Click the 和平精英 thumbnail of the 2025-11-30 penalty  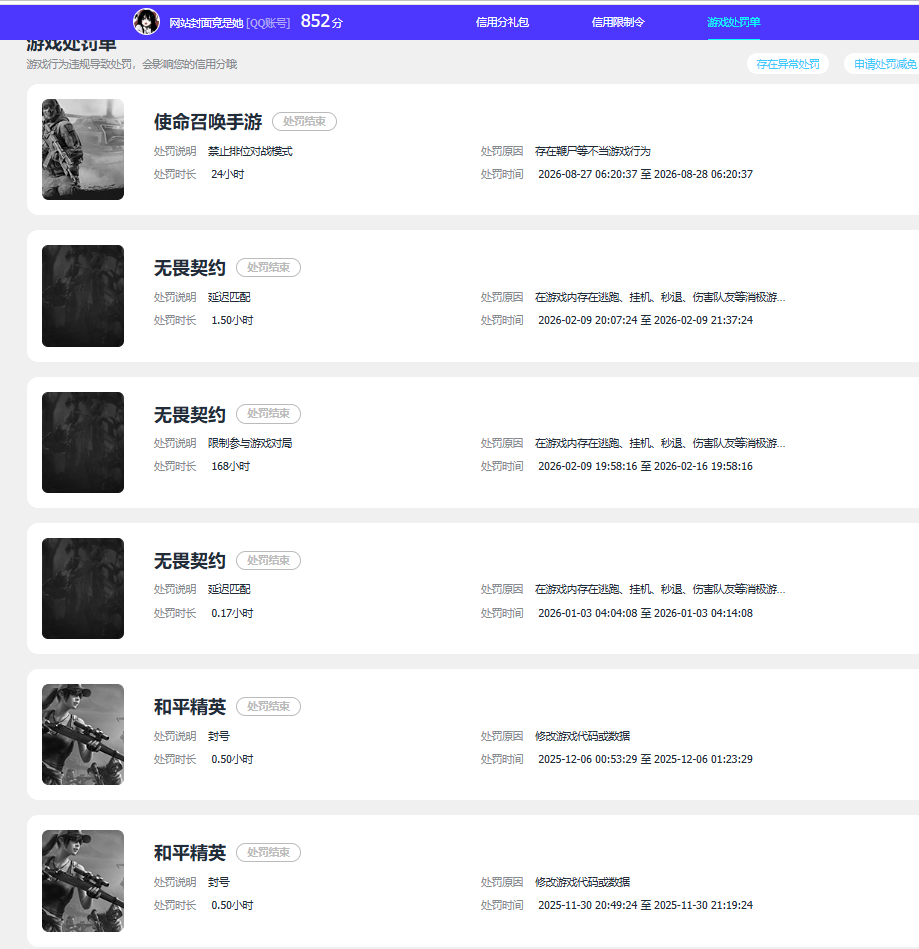83,881
